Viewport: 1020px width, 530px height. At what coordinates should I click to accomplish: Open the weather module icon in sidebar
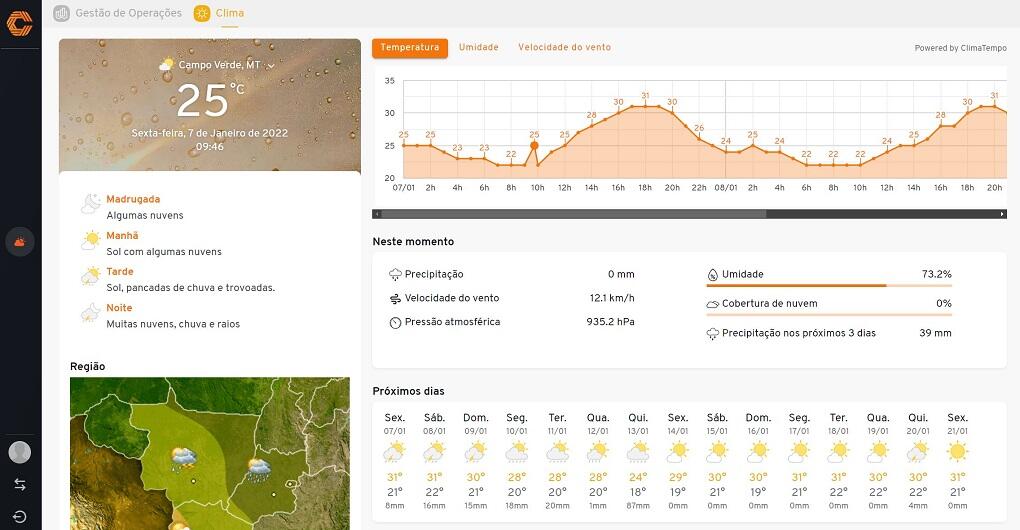tap(20, 241)
